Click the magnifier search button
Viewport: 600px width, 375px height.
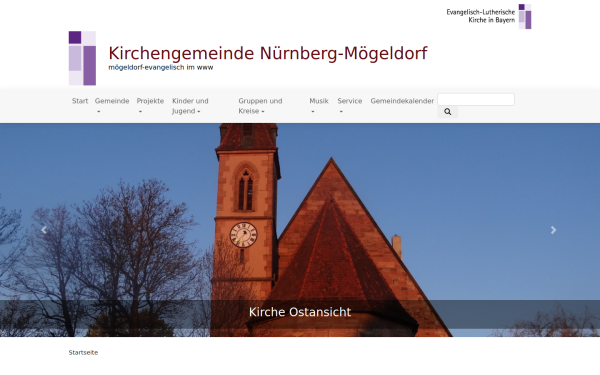(447, 112)
